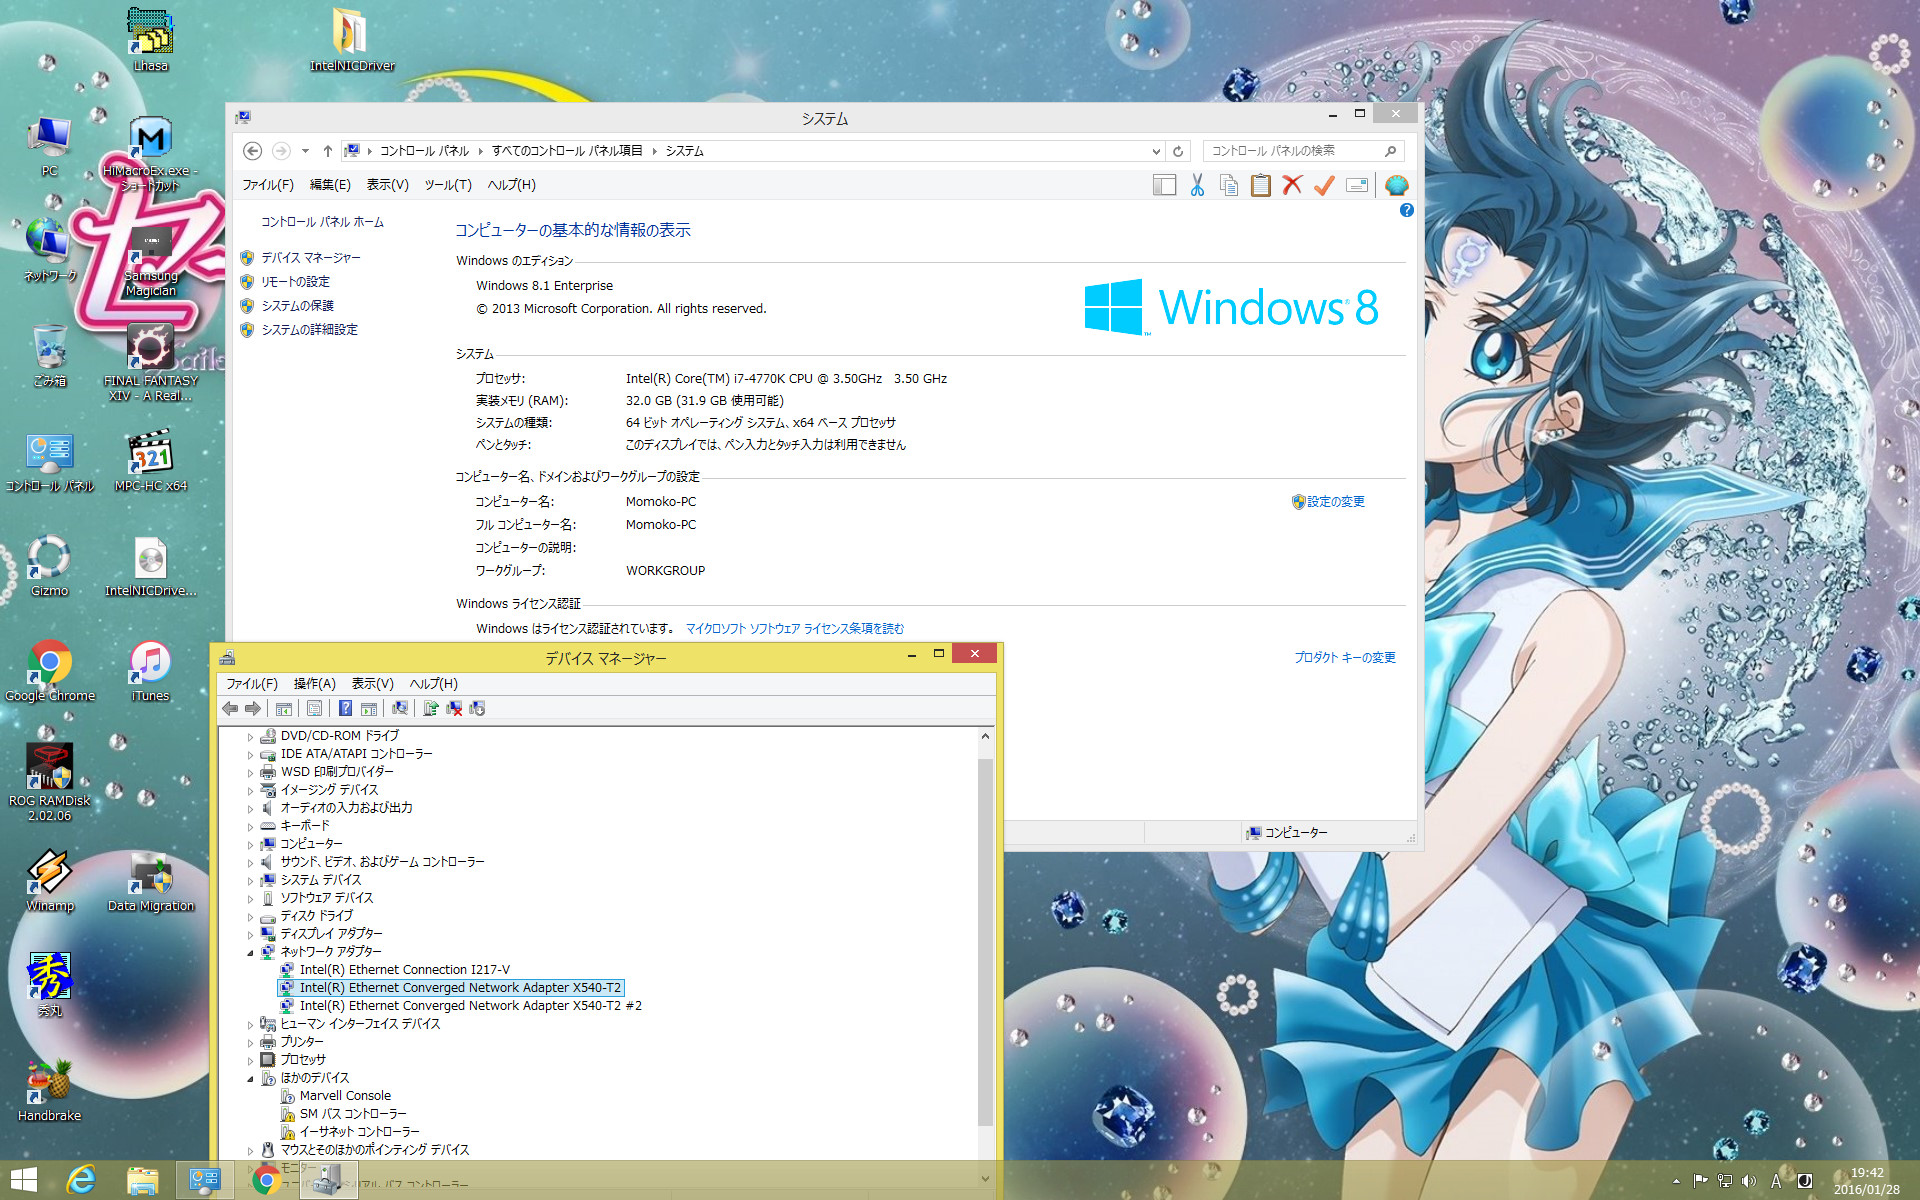1920x1200 pixels.
Task: Click the Device Manager vertical scrollbar down arrow
Action: [985, 1178]
